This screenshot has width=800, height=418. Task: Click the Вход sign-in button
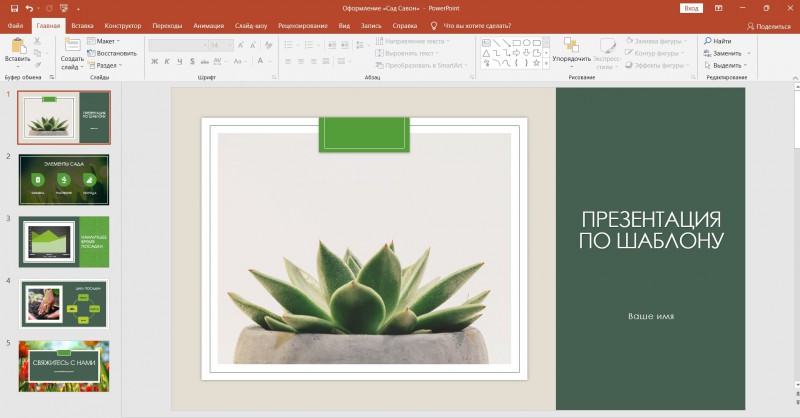click(691, 8)
